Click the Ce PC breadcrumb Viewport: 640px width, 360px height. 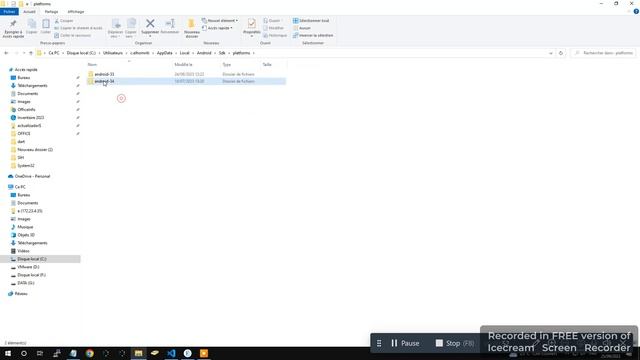(54, 53)
